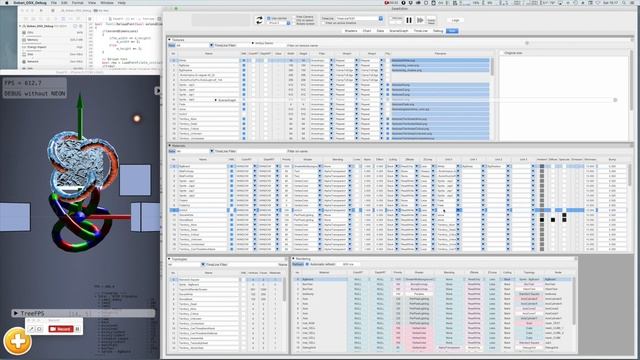Collapse the Textures panel
The height and width of the screenshot is (360, 640).
point(169,40)
